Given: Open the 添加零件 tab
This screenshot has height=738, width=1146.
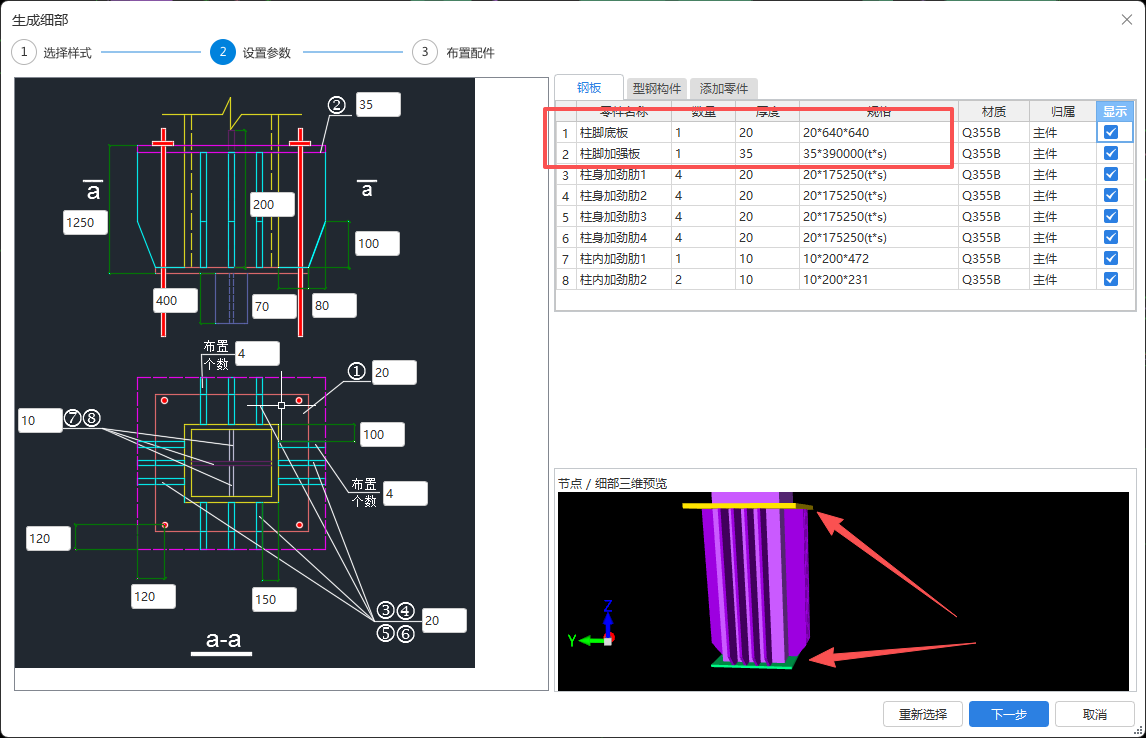Looking at the screenshot, I should [724, 88].
